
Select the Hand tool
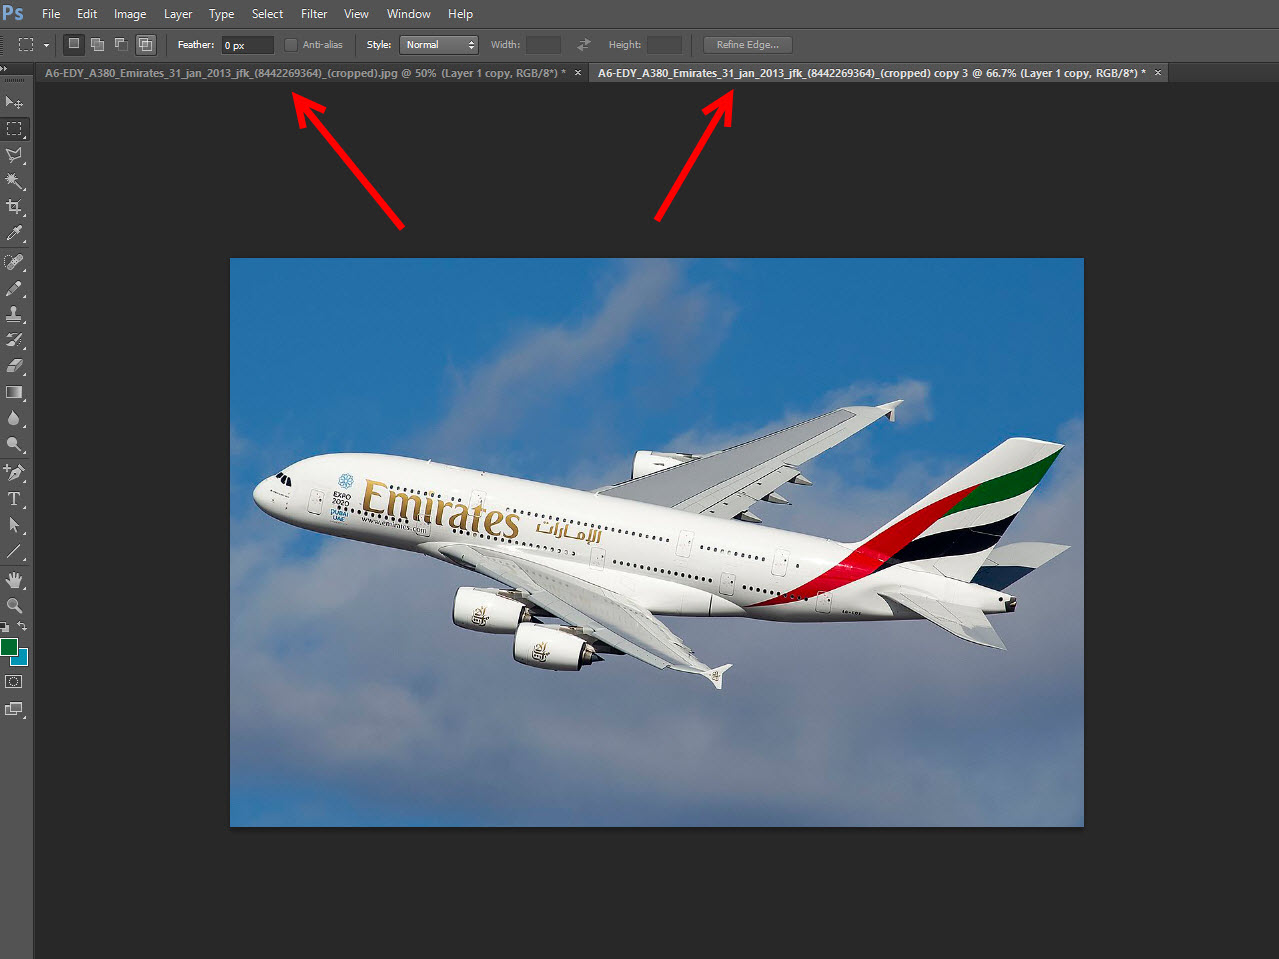[14, 580]
